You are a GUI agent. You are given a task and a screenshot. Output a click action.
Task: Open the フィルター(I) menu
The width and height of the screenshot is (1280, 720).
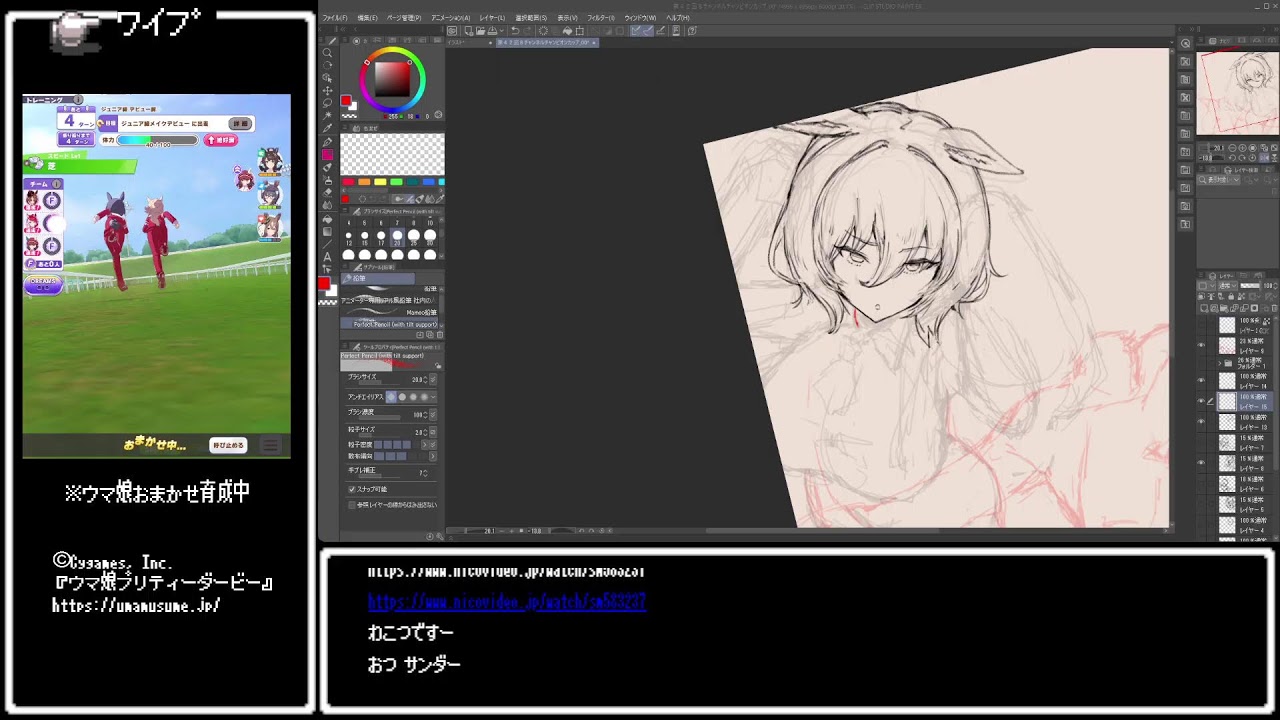click(x=601, y=18)
